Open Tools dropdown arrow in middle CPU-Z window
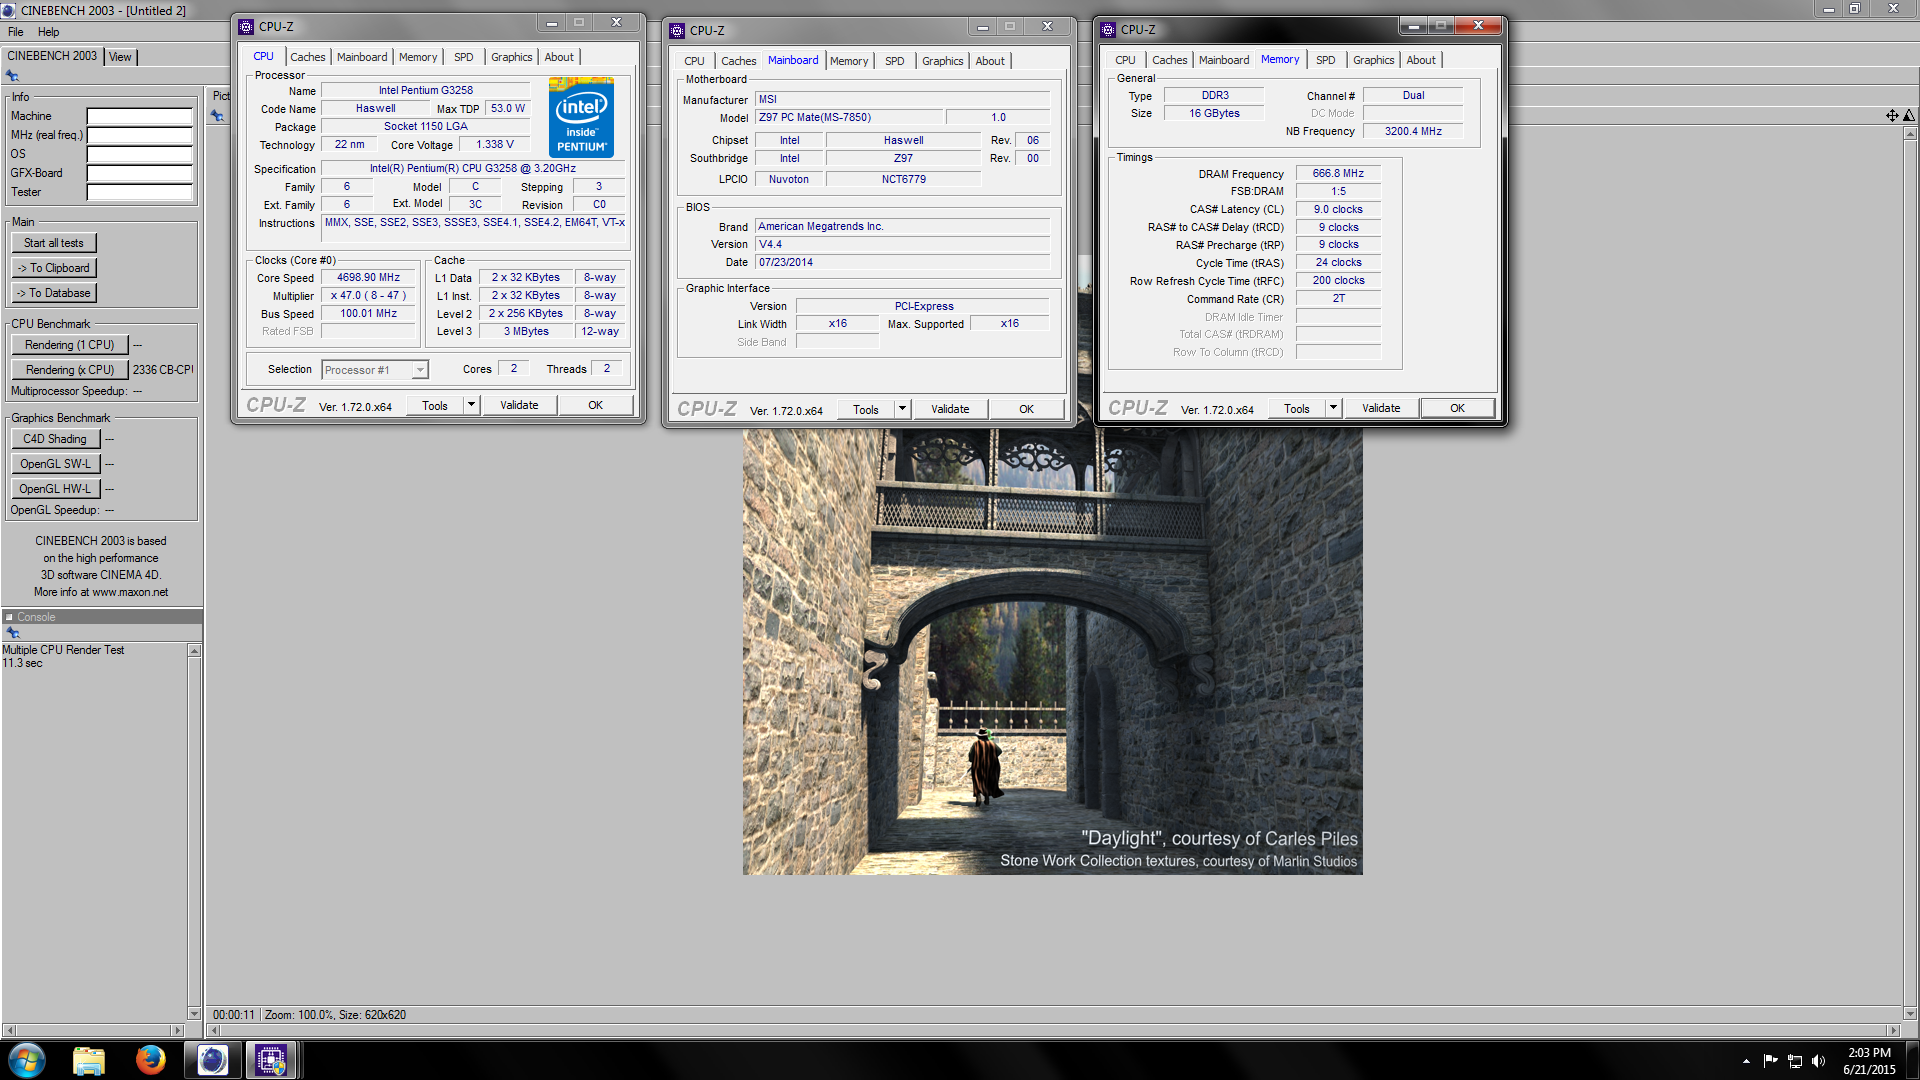1920x1080 pixels. tap(902, 409)
